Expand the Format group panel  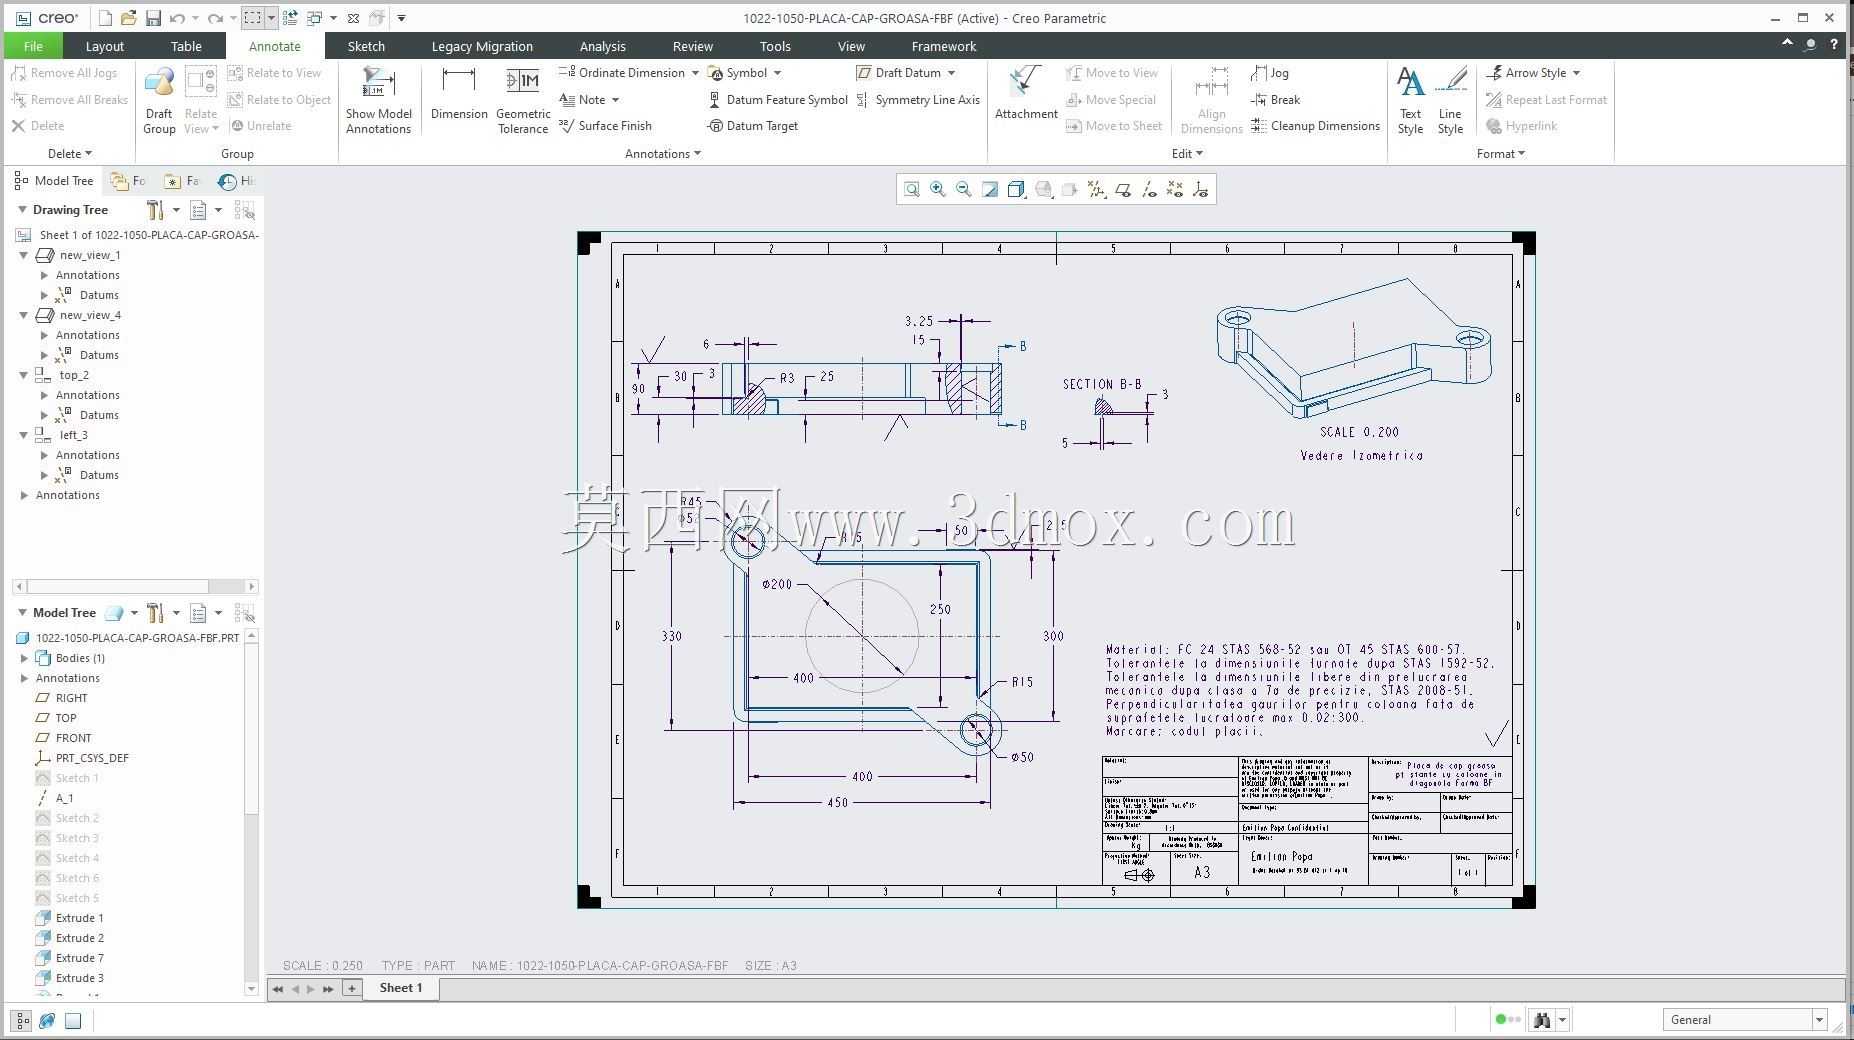point(1500,154)
